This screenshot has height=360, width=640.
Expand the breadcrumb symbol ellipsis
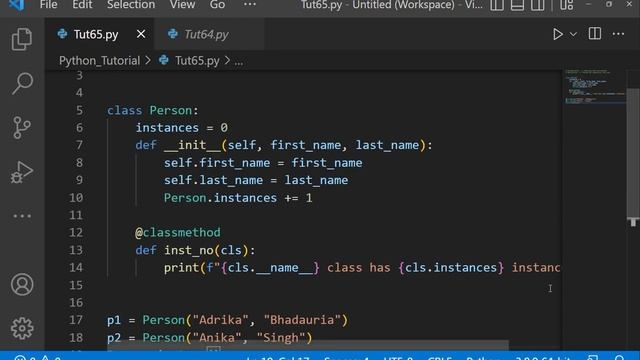click(x=239, y=62)
